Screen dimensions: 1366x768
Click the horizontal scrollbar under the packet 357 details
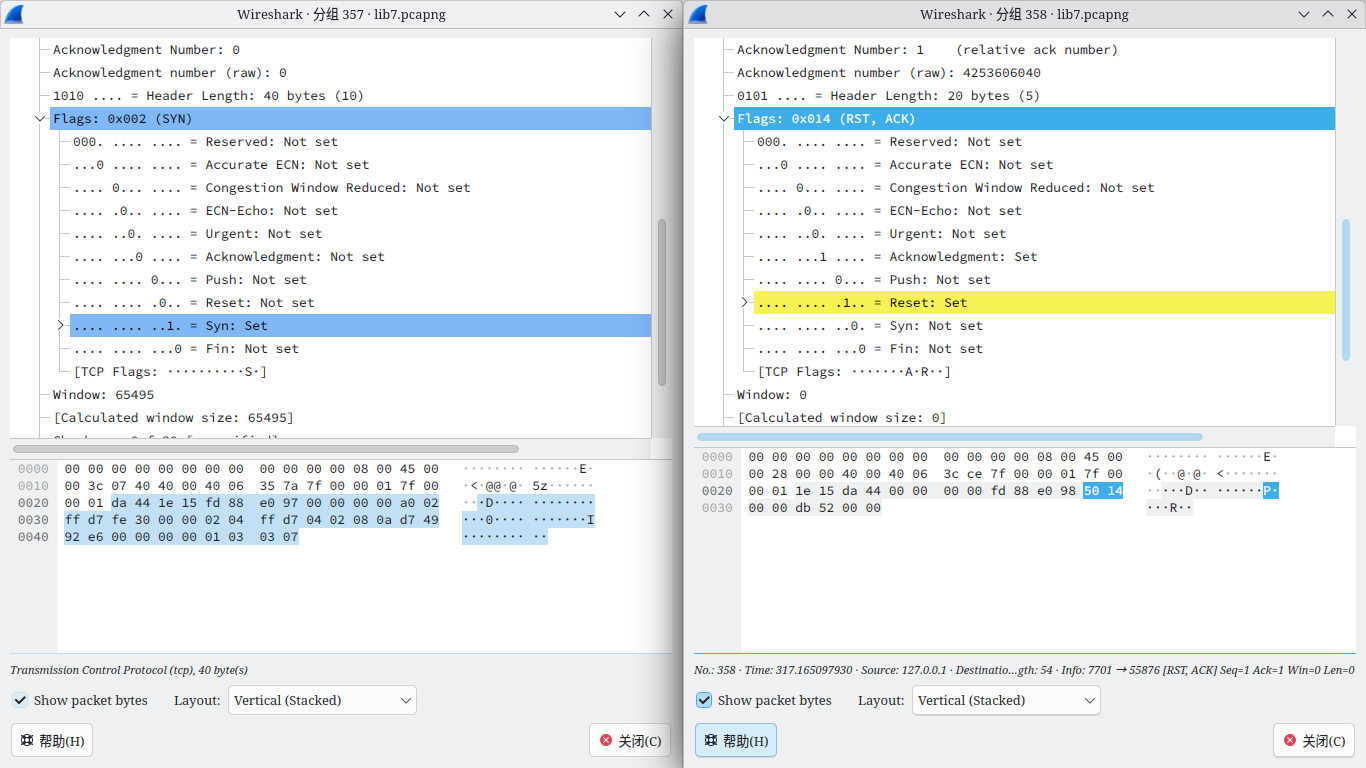(265, 449)
